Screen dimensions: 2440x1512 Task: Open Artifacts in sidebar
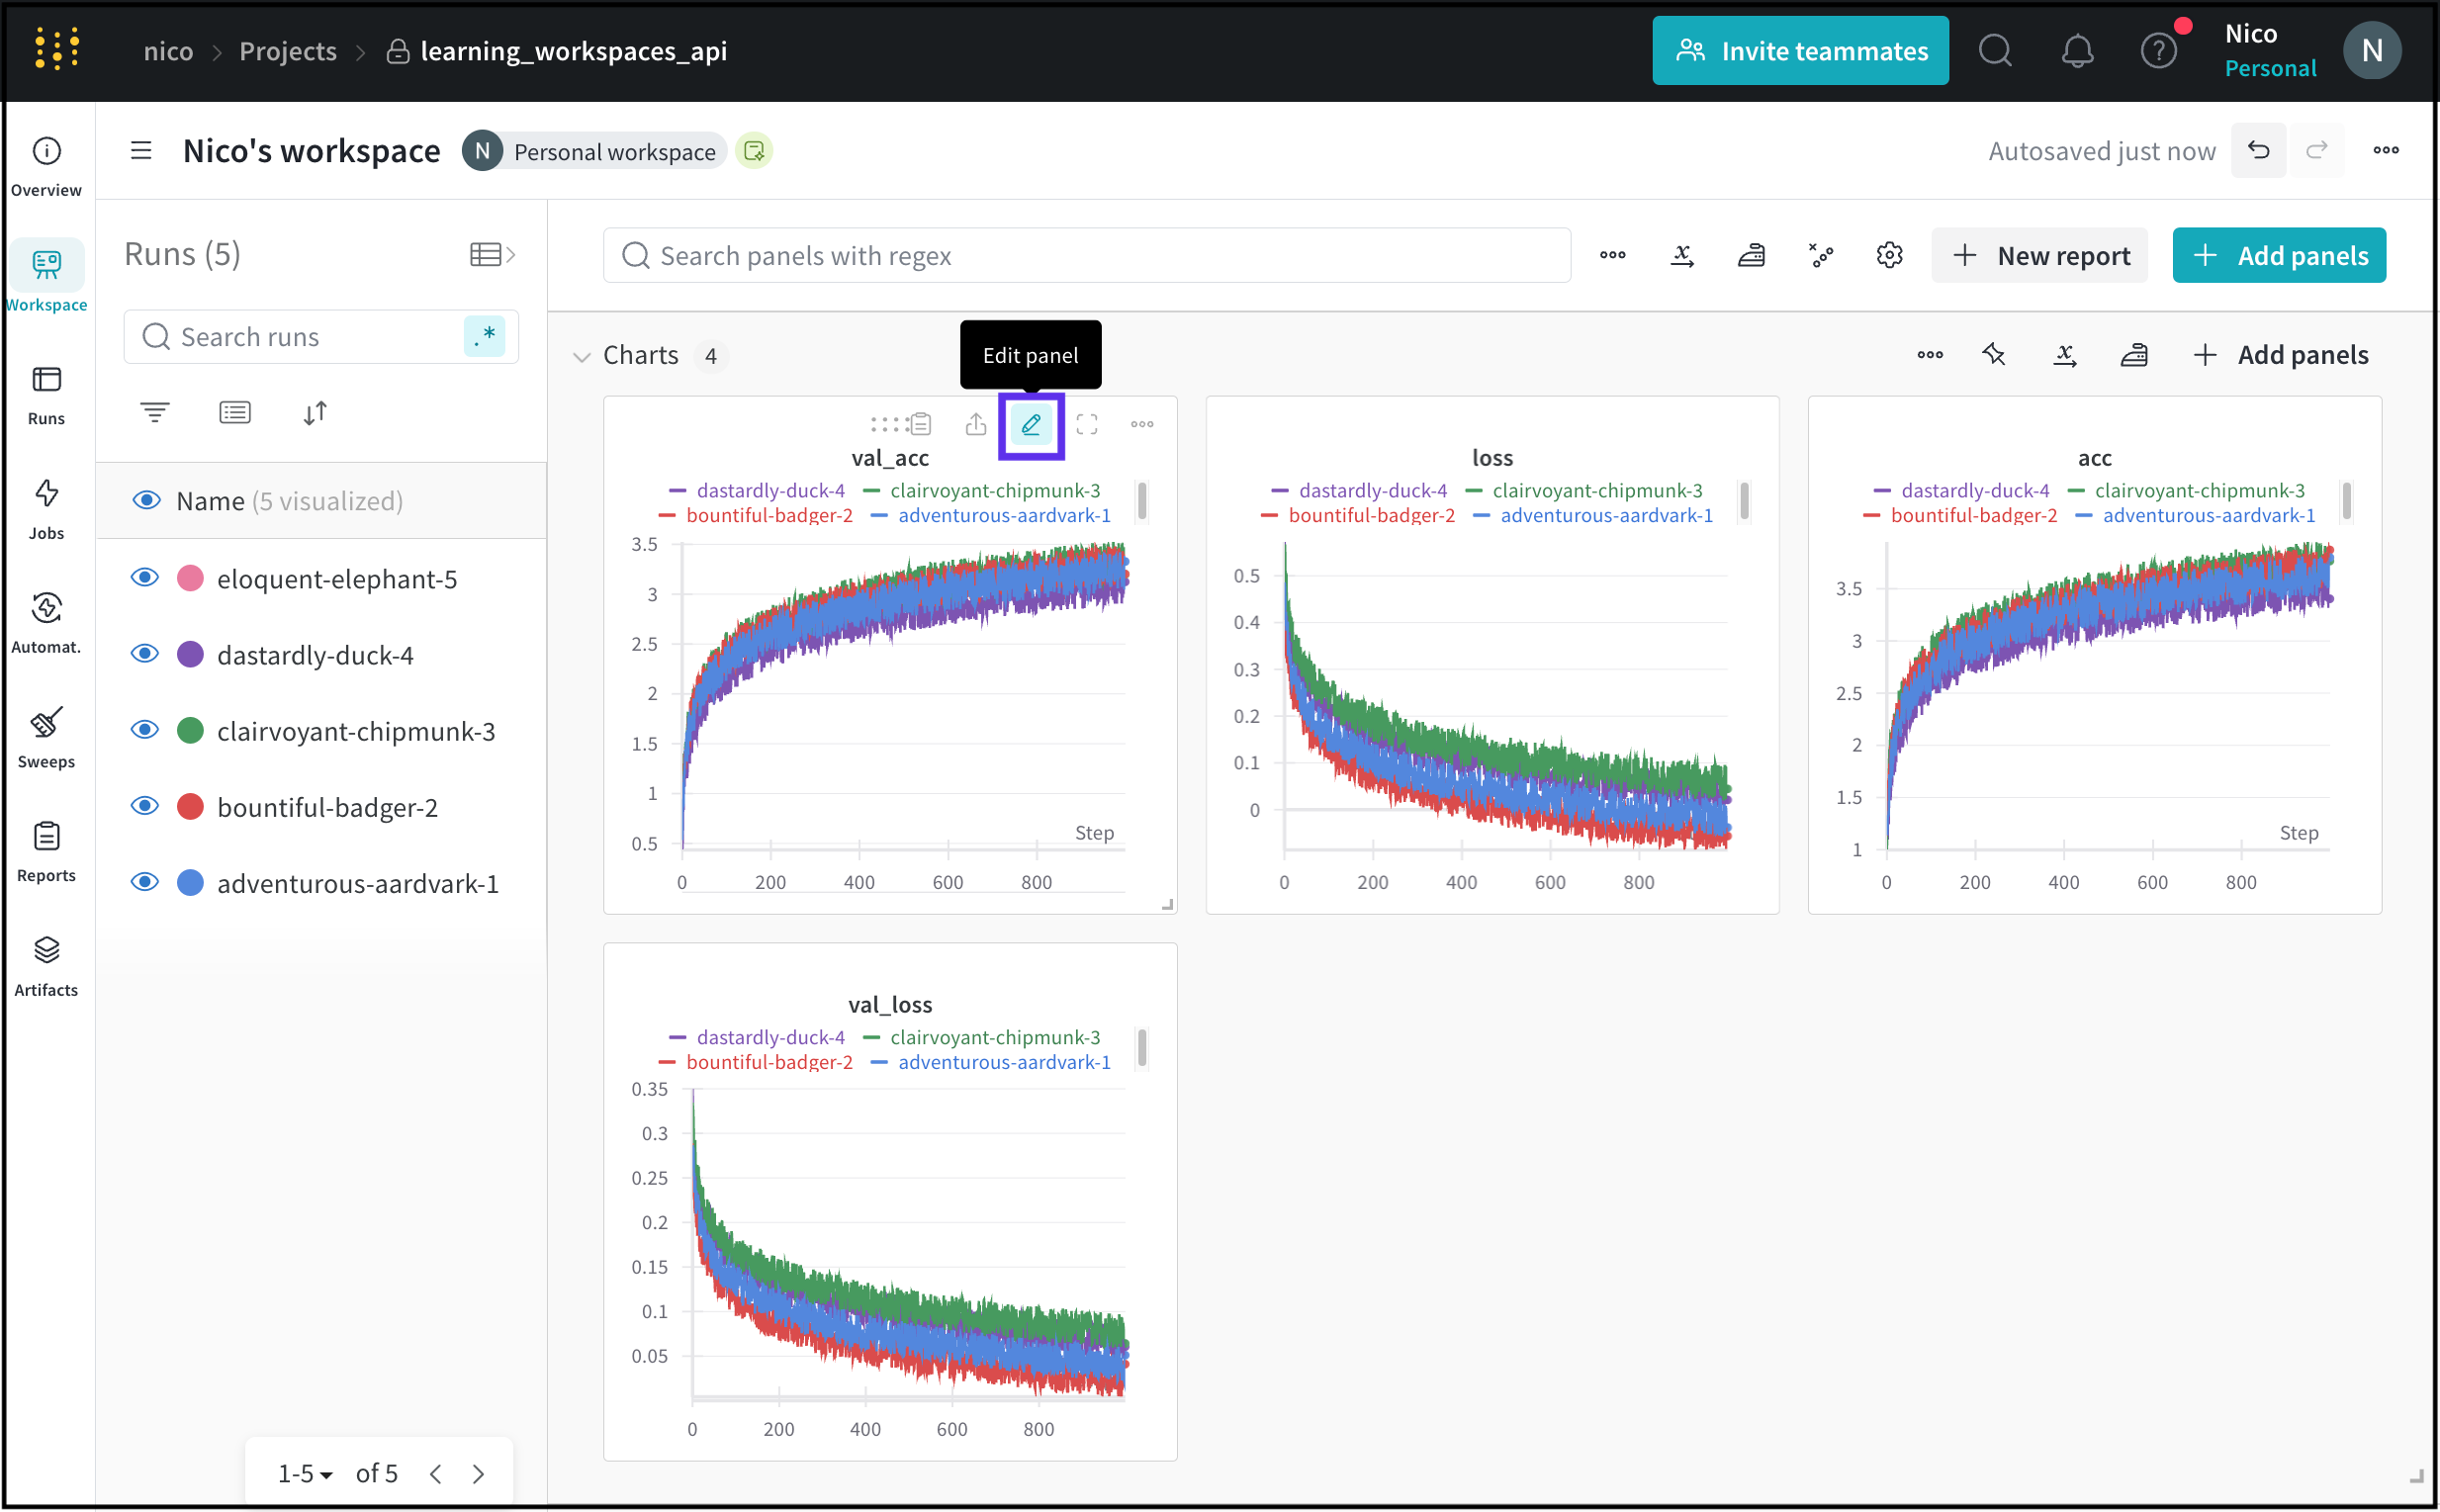tap(46, 965)
